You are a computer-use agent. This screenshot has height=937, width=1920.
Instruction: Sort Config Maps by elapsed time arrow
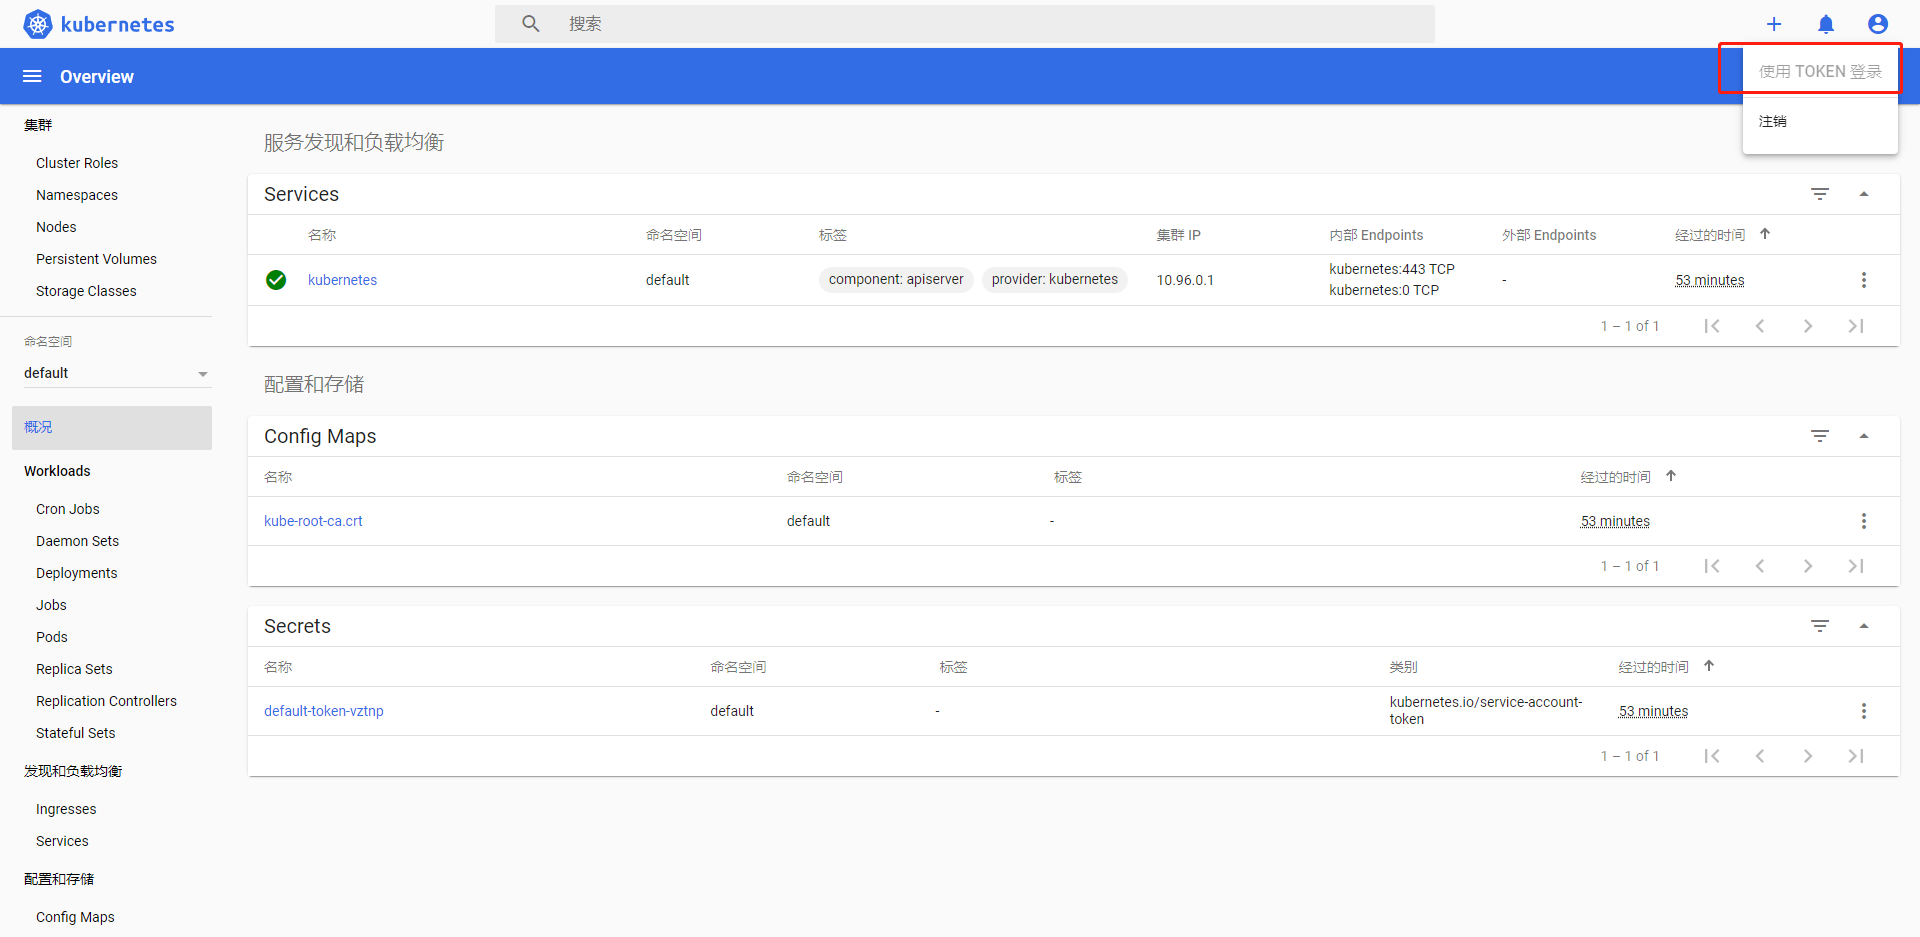tap(1671, 476)
